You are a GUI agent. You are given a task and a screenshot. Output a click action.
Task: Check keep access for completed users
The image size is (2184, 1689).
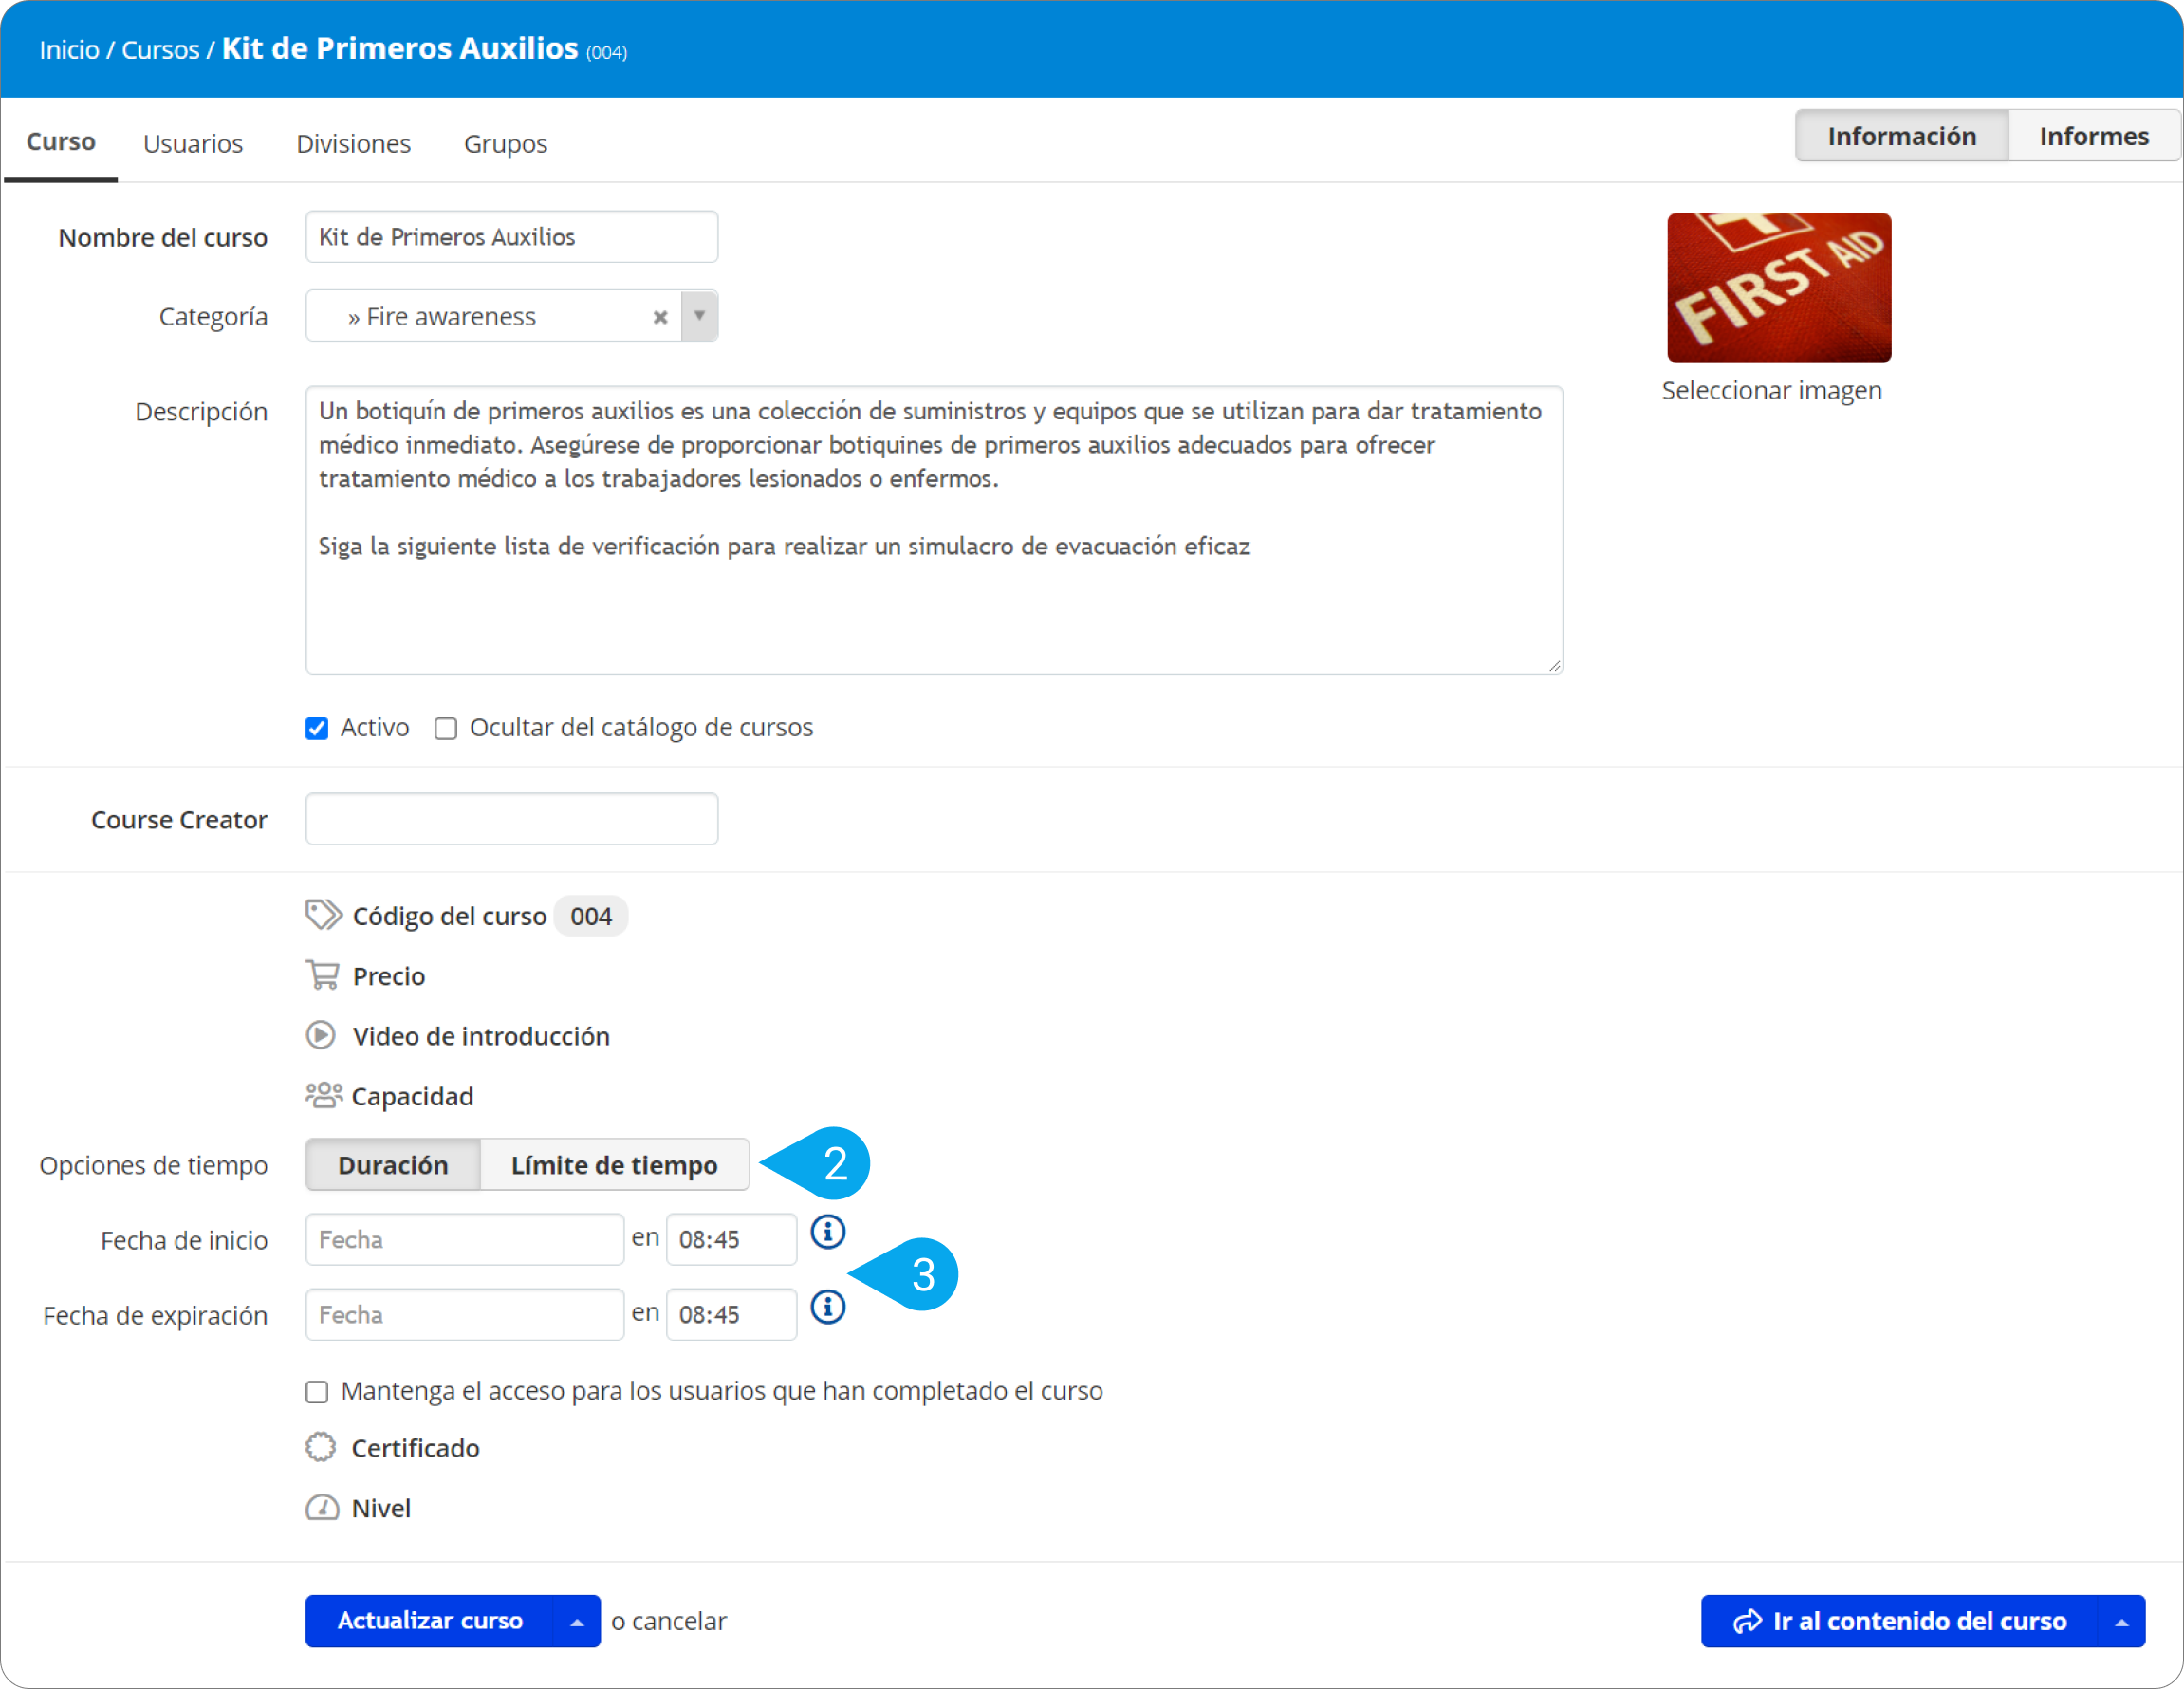pyautogui.click(x=317, y=1391)
